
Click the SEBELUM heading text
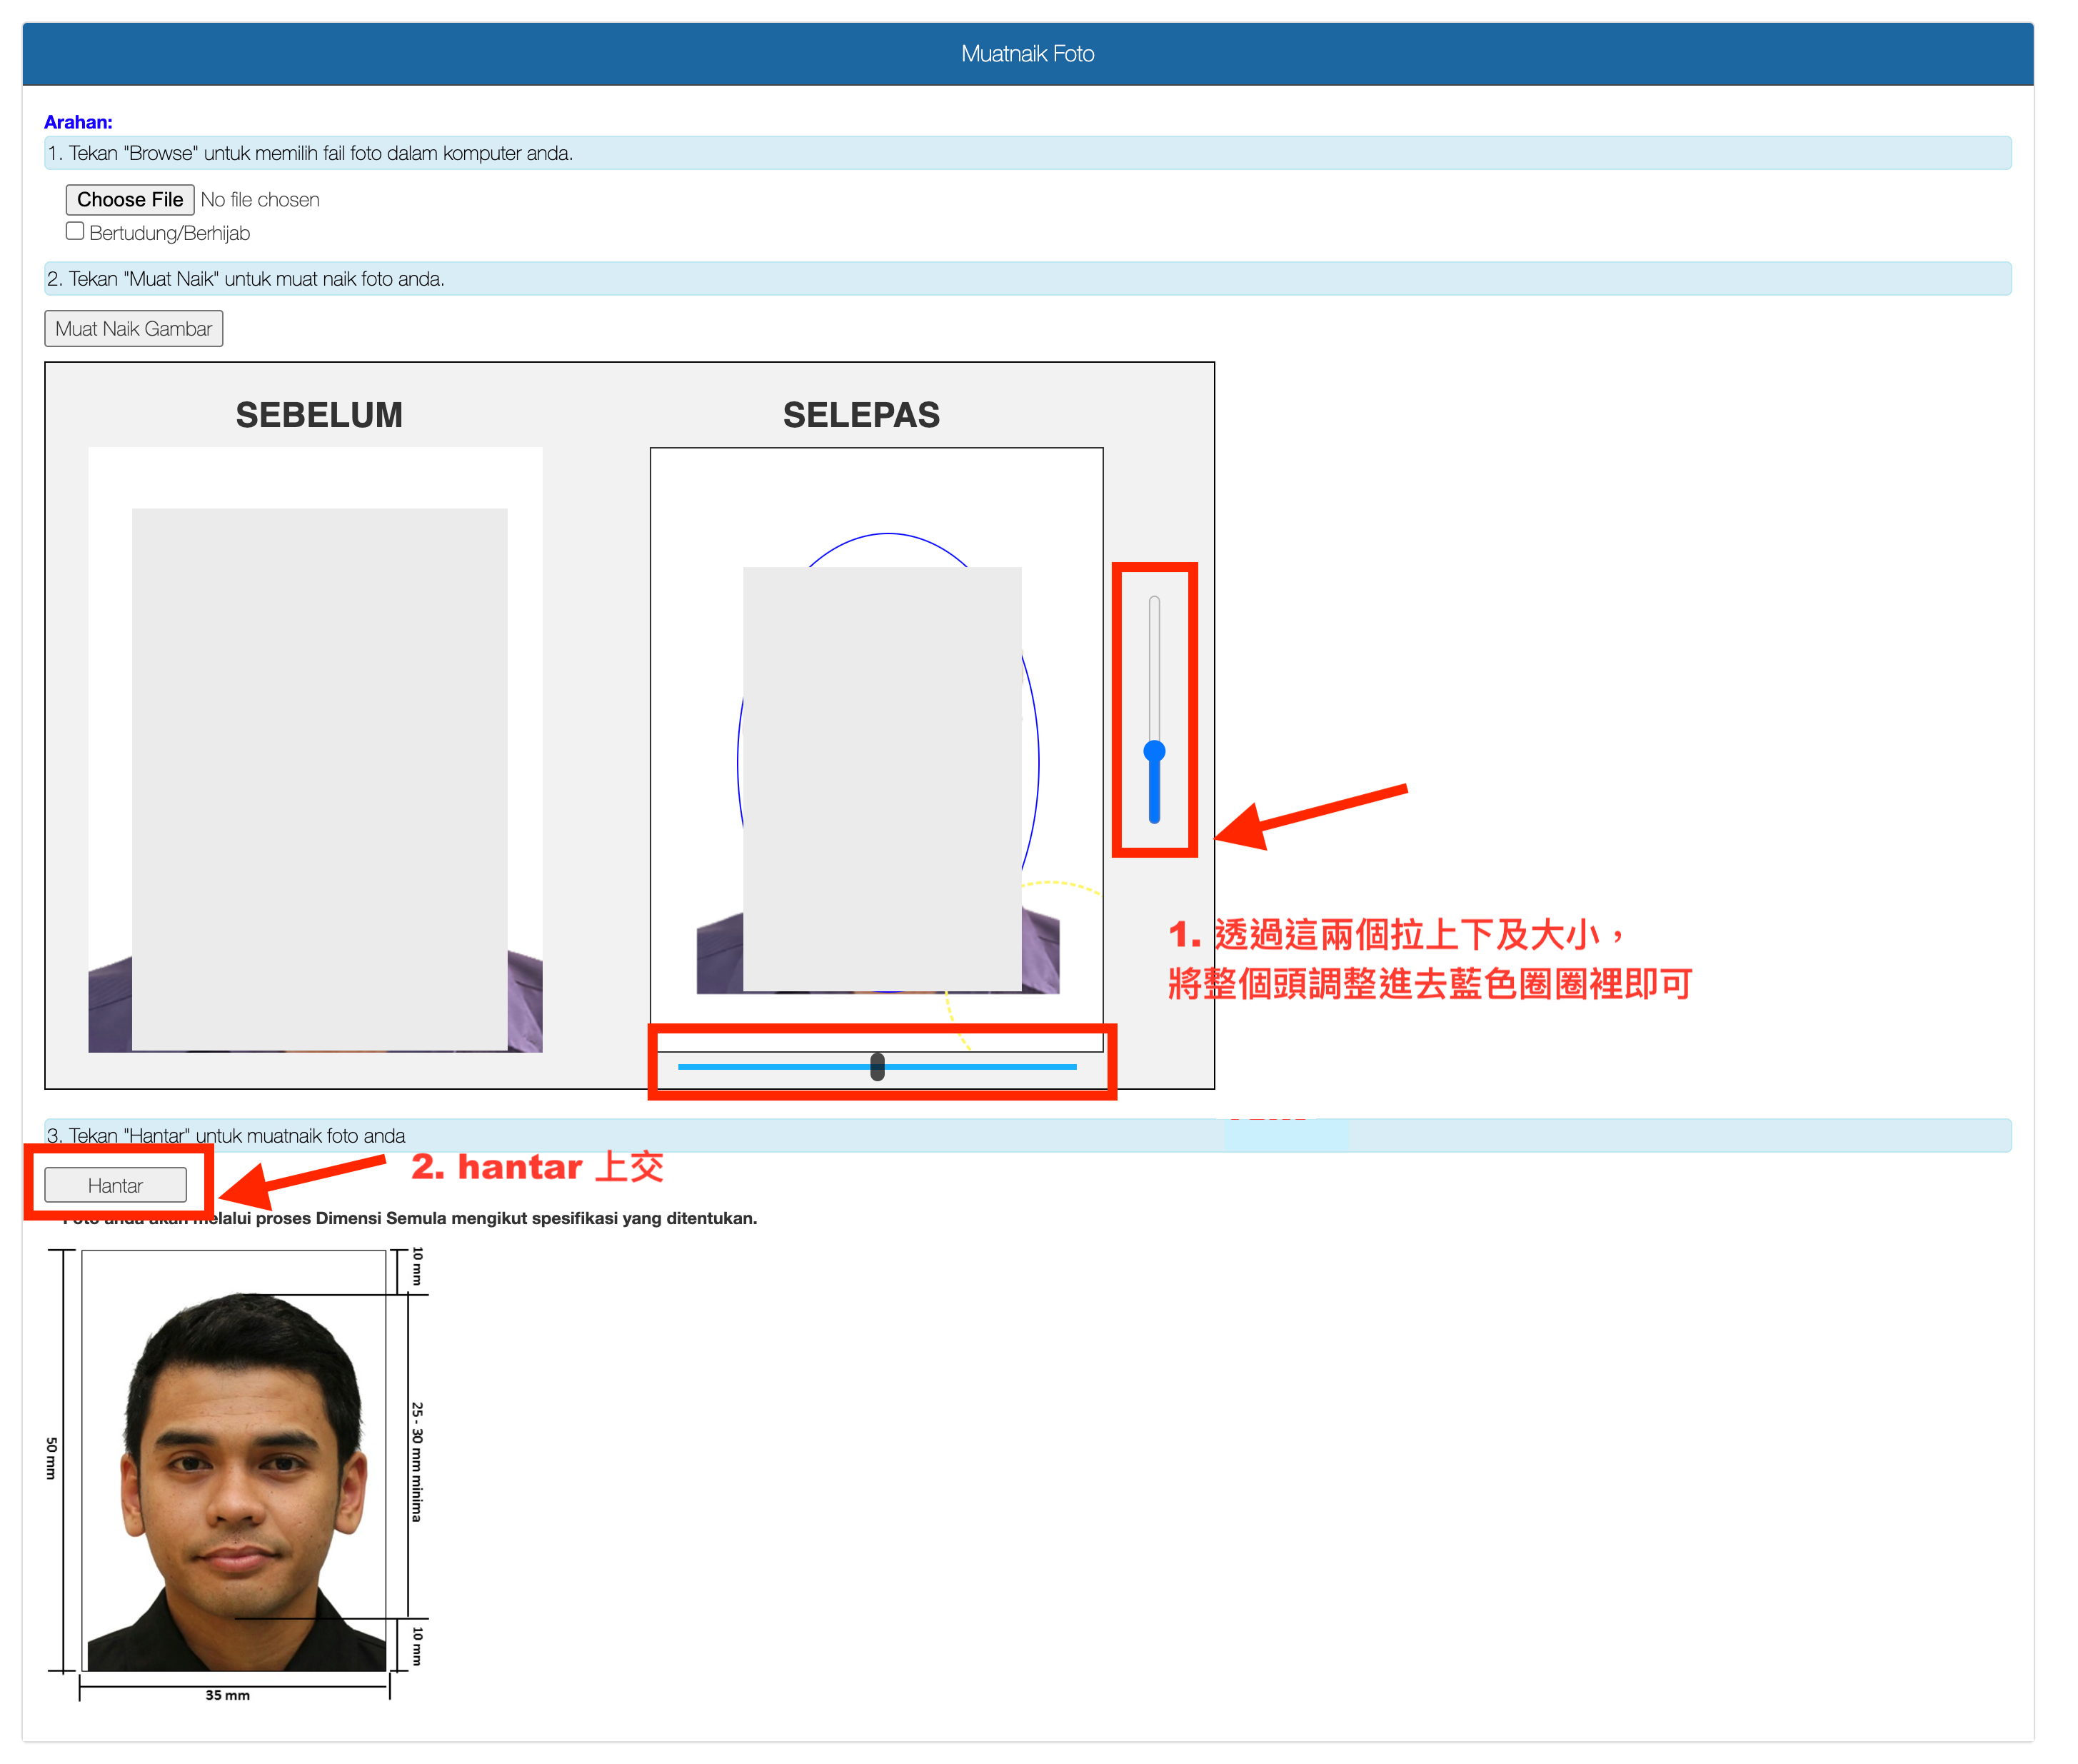[x=319, y=414]
